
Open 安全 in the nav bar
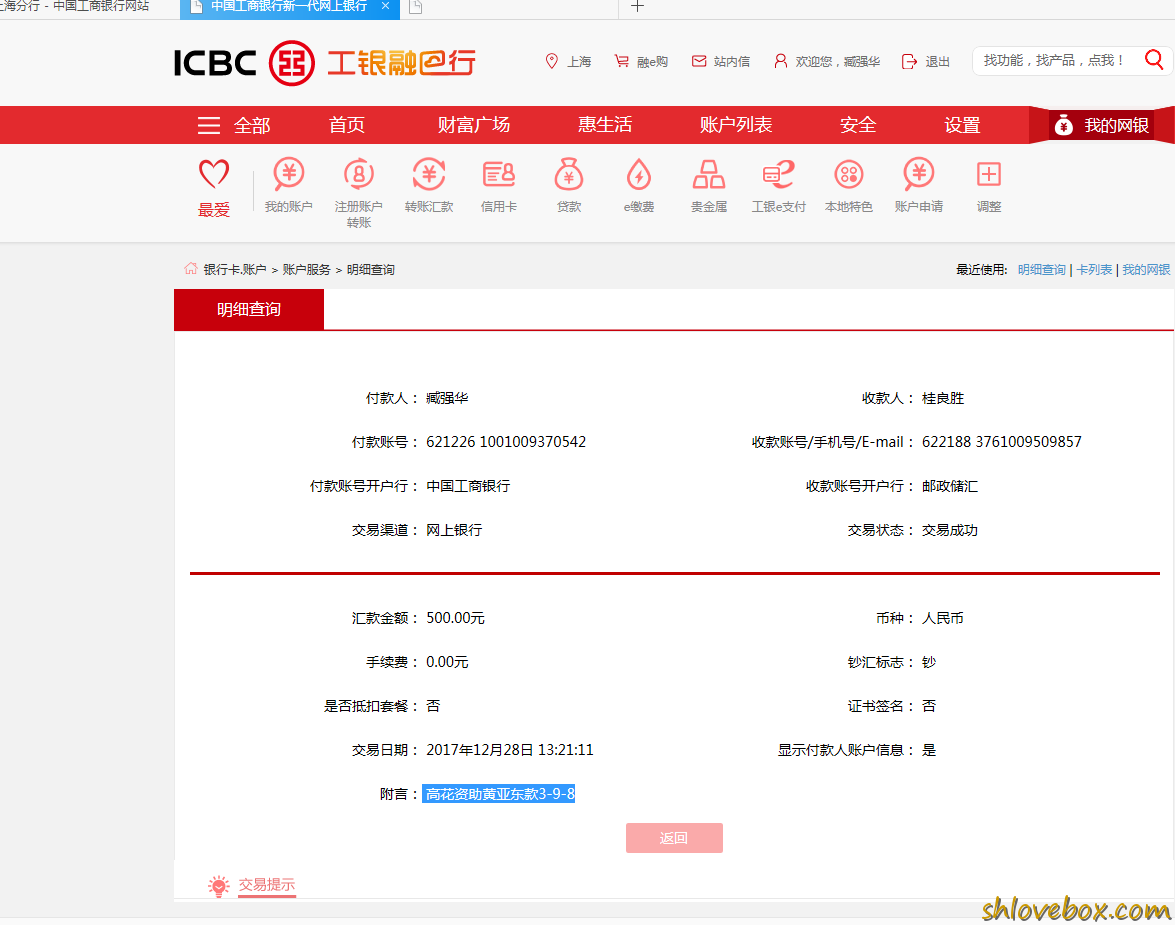coord(858,125)
